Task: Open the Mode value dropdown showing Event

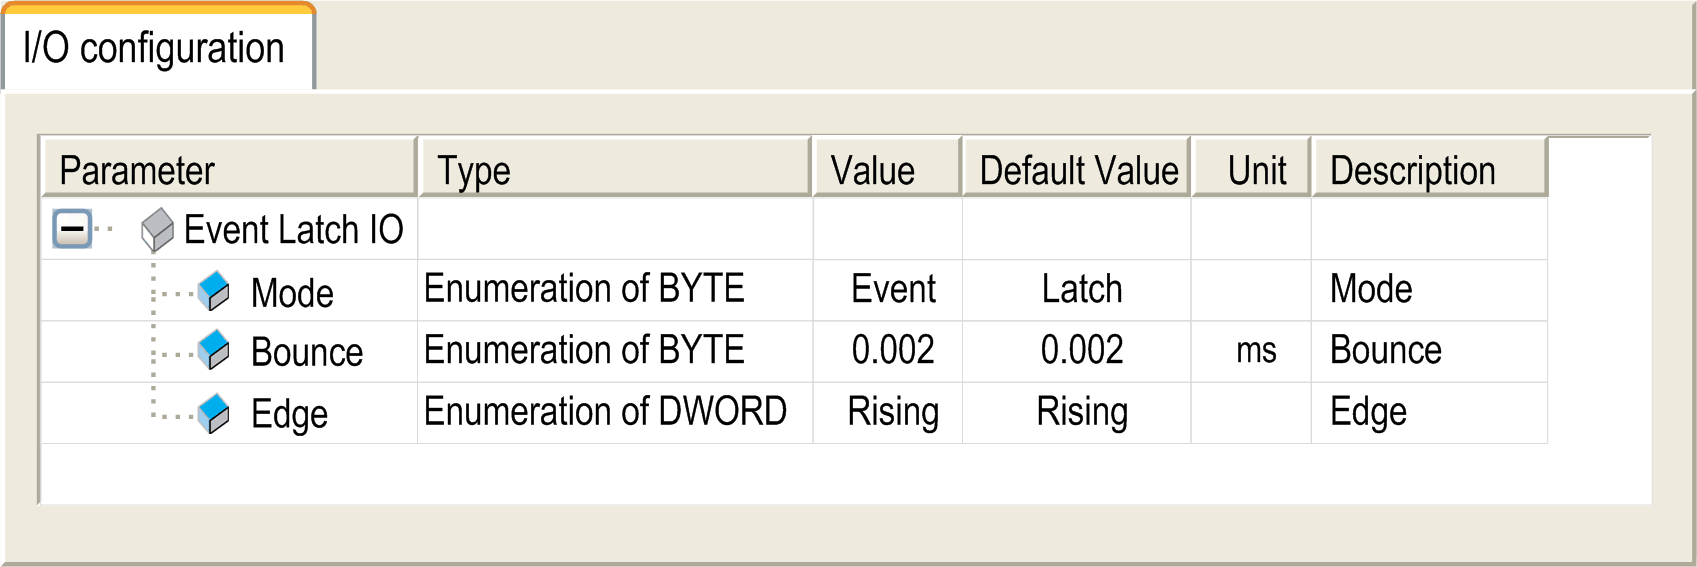Action: pyautogui.click(x=888, y=290)
